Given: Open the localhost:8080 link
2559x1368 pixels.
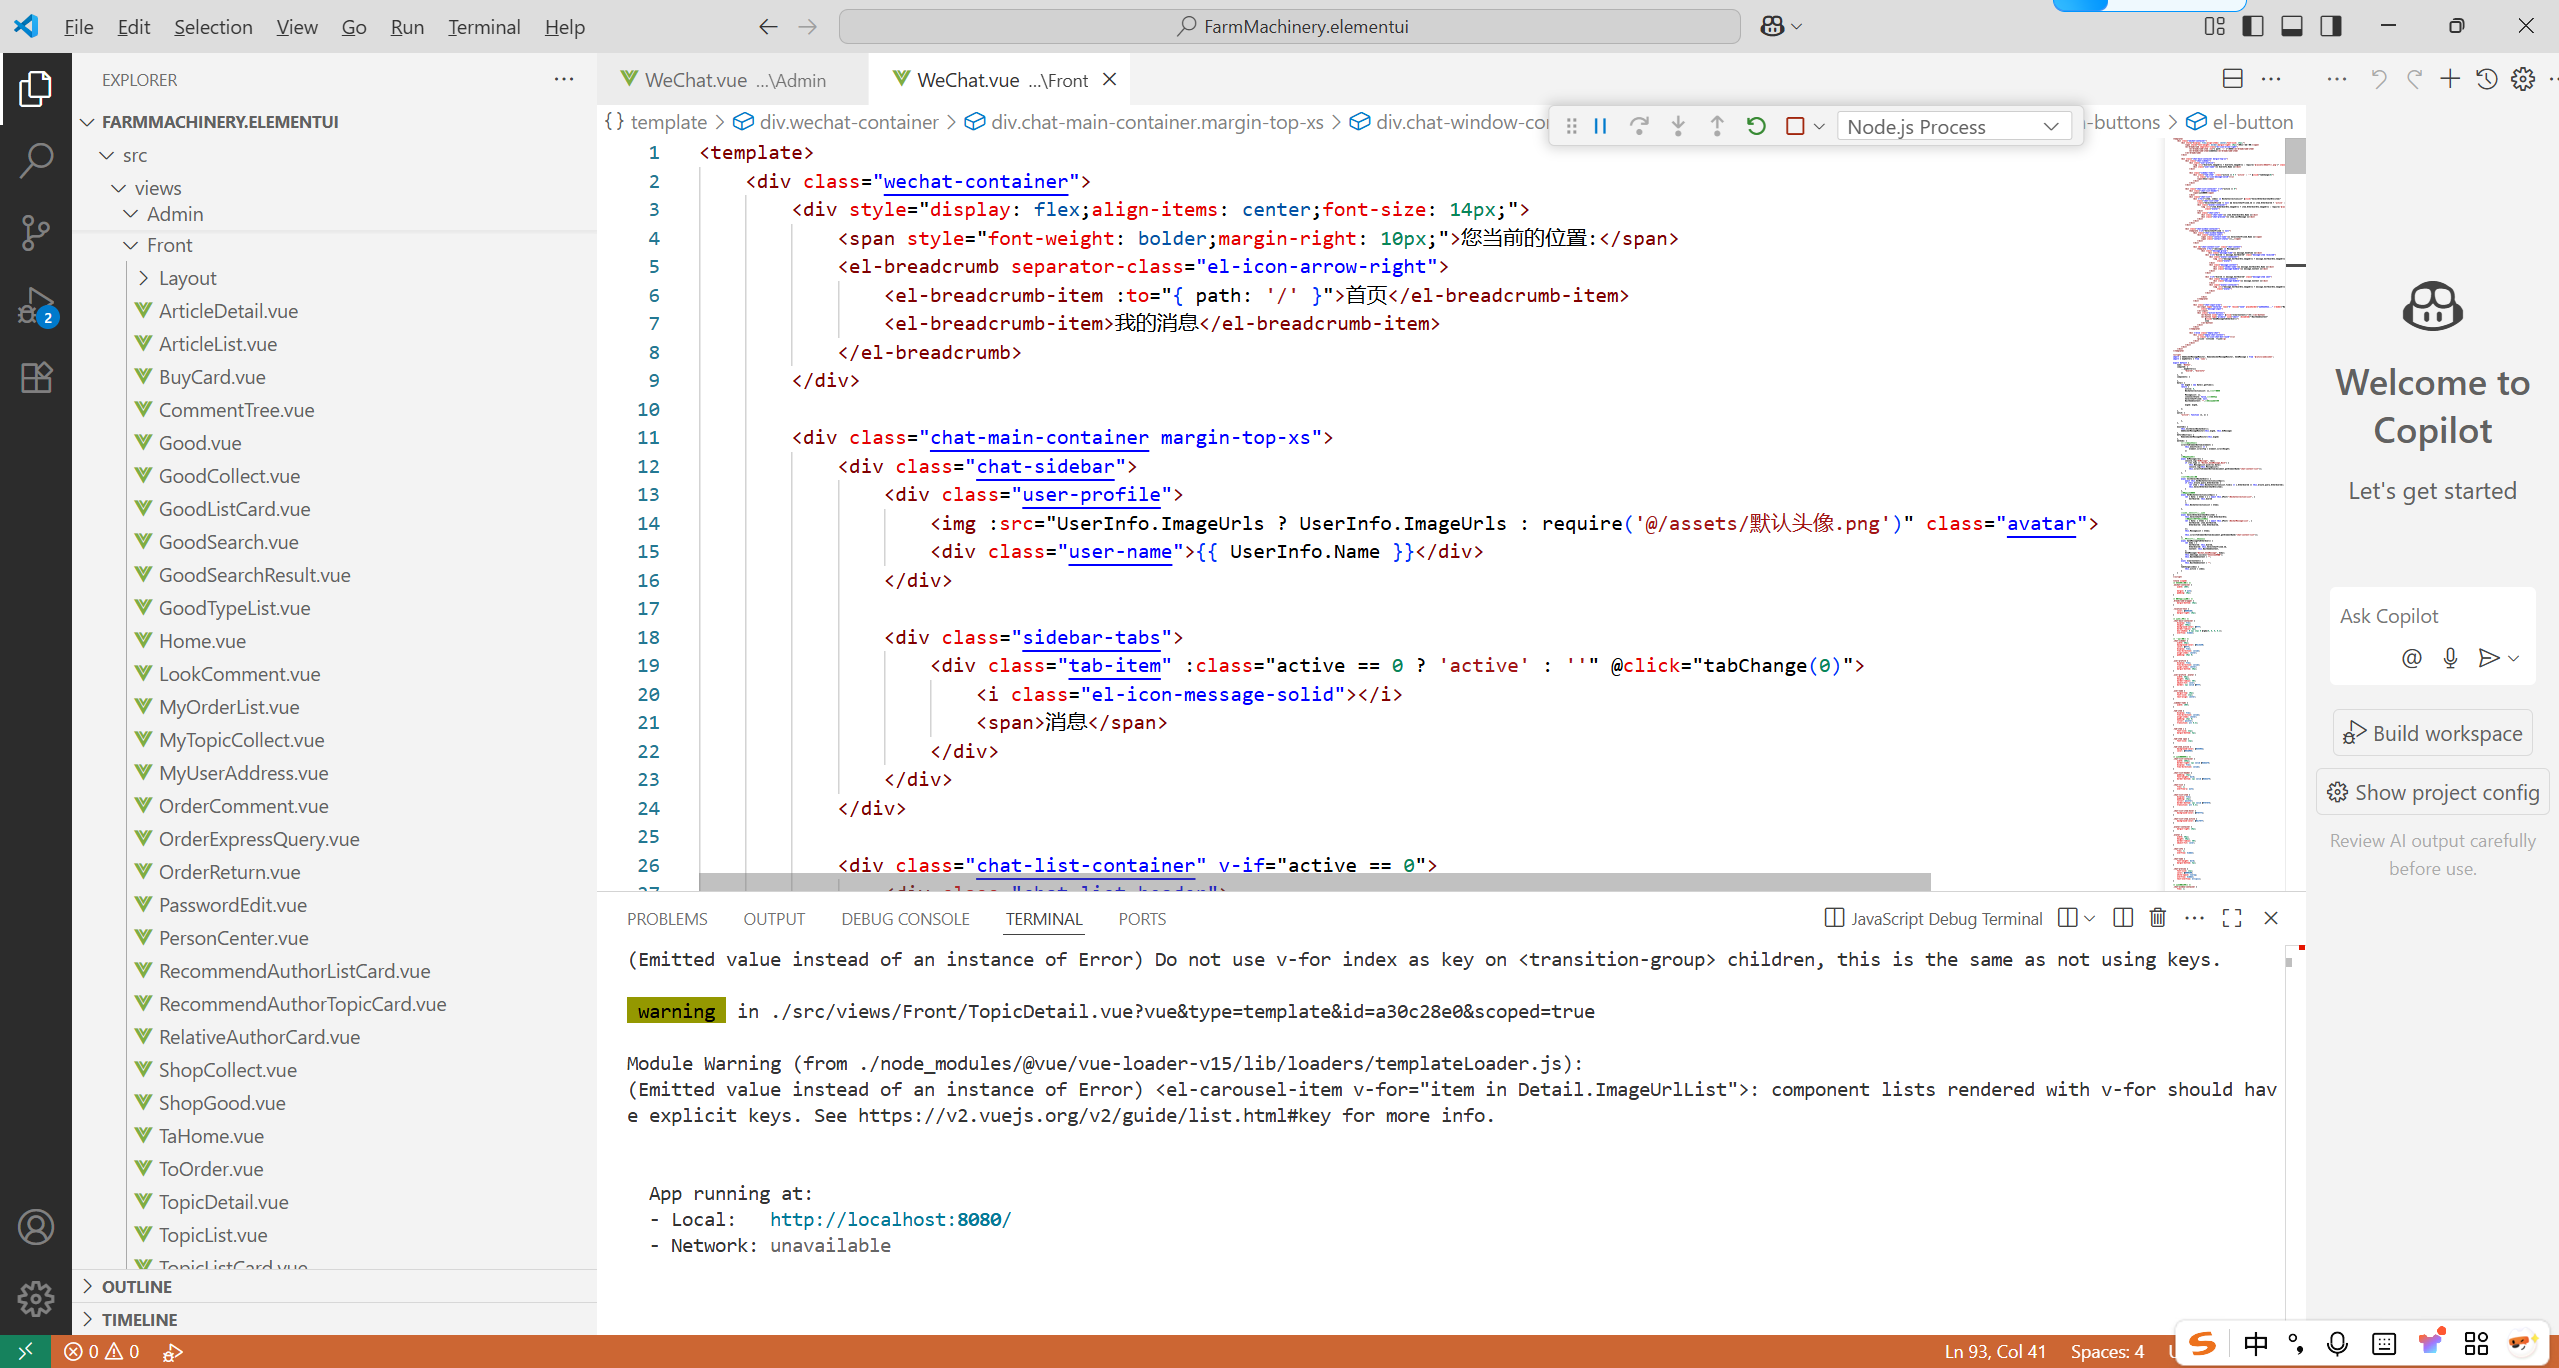Looking at the screenshot, I should coord(890,1219).
